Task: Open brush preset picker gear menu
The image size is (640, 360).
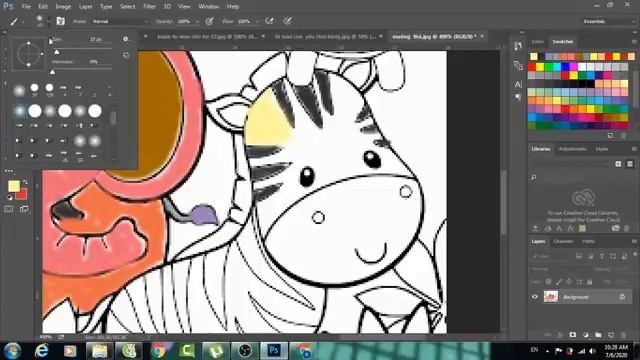Action: point(126,39)
